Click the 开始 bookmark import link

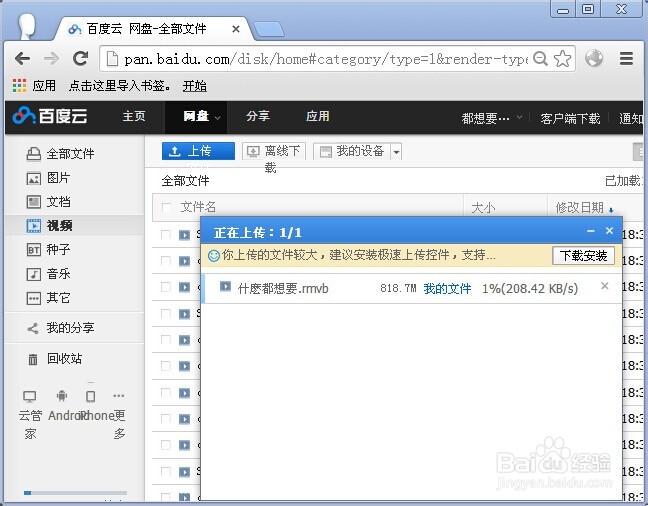195,86
